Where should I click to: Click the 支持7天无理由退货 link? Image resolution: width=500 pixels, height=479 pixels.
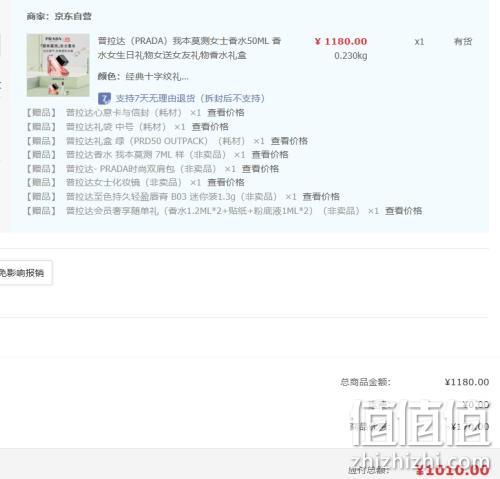pos(190,98)
